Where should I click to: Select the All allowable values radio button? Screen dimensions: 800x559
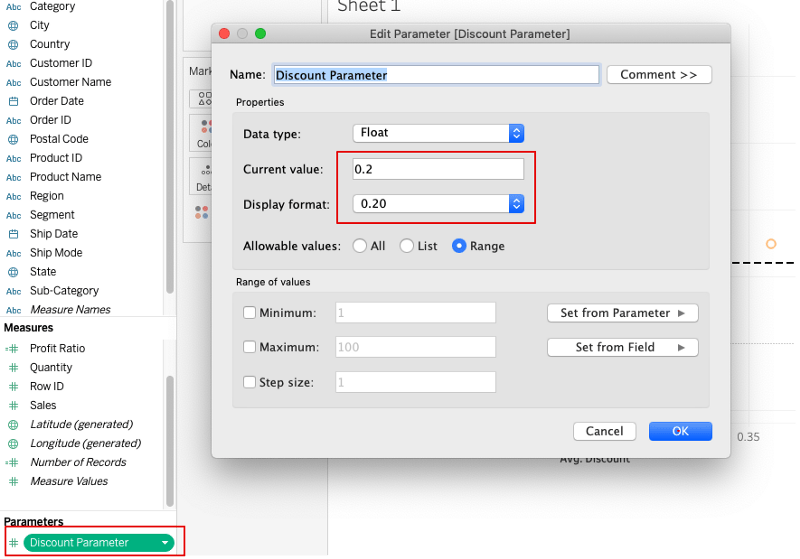(x=360, y=246)
